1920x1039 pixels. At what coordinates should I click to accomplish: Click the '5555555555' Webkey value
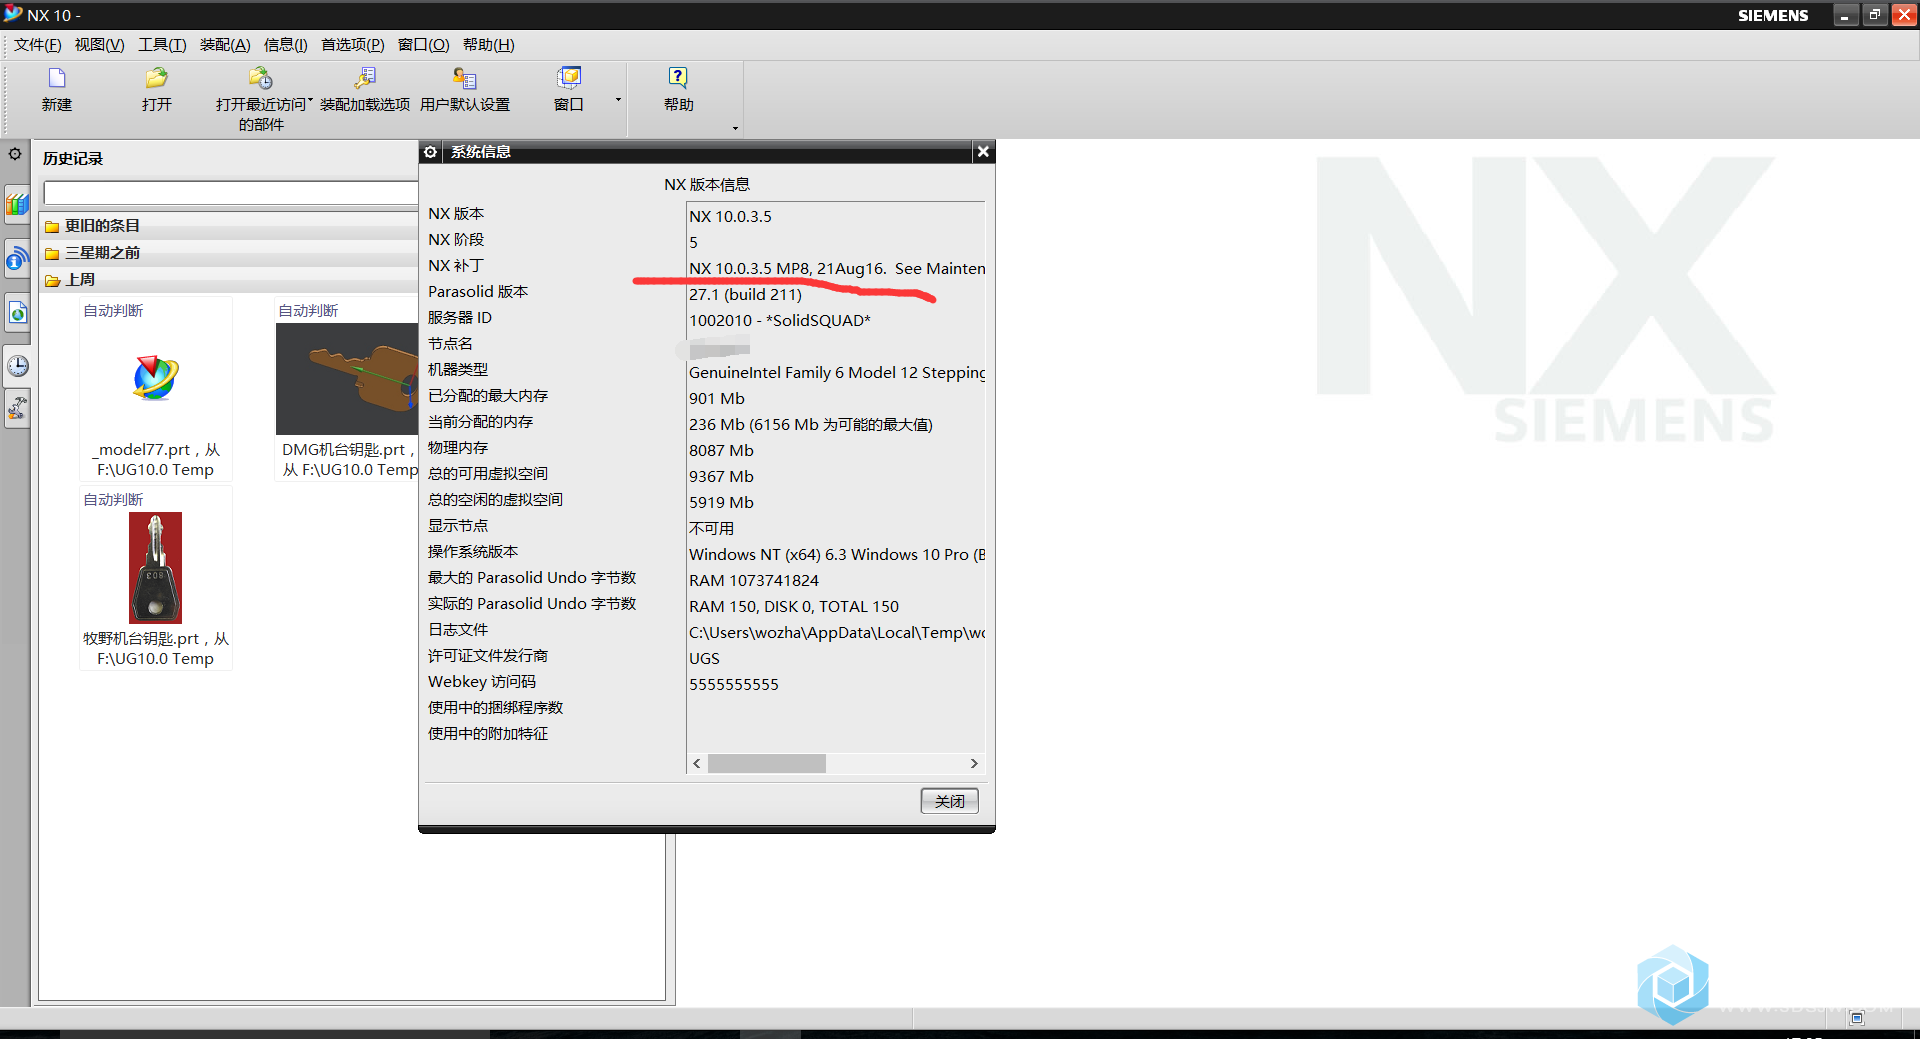click(734, 685)
